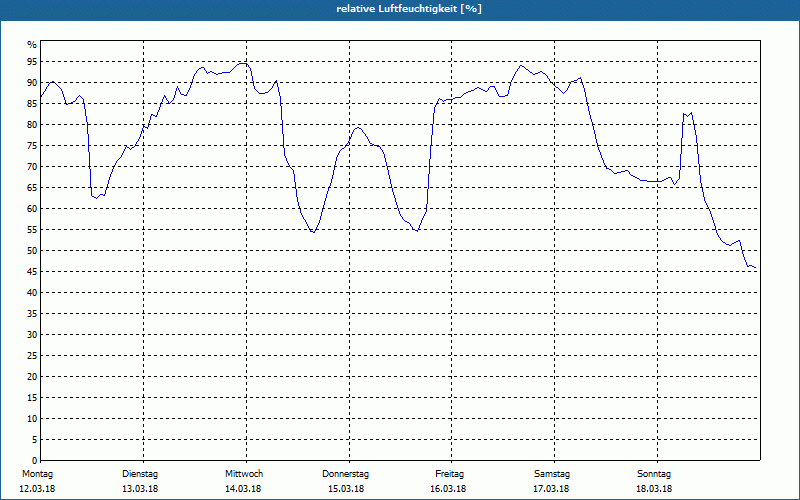This screenshot has height=500, width=800.
Task: Click the 'Montag' day label
Action: pyautogui.click(x=37, y=474)
